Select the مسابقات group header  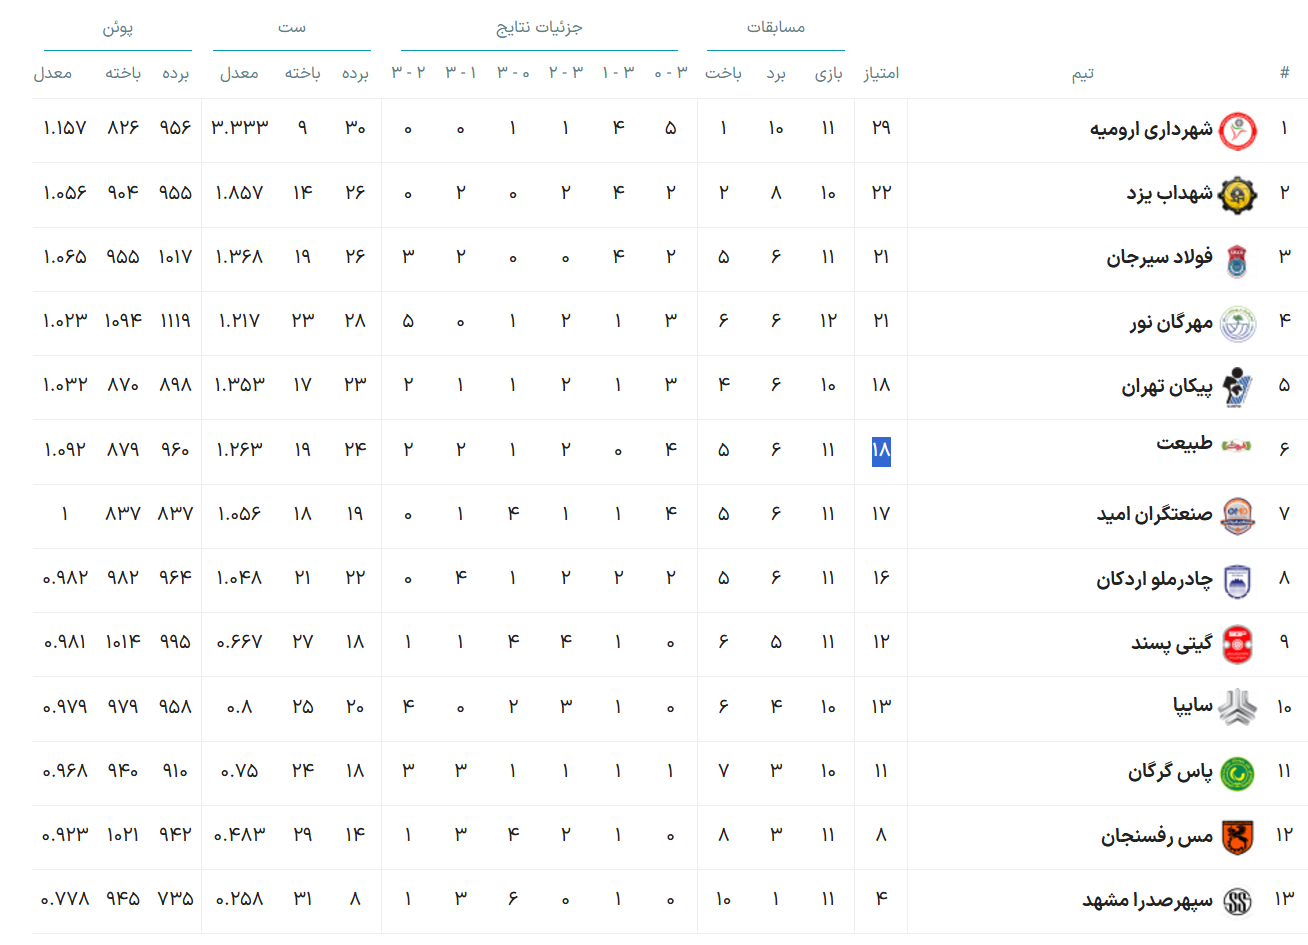776,27
